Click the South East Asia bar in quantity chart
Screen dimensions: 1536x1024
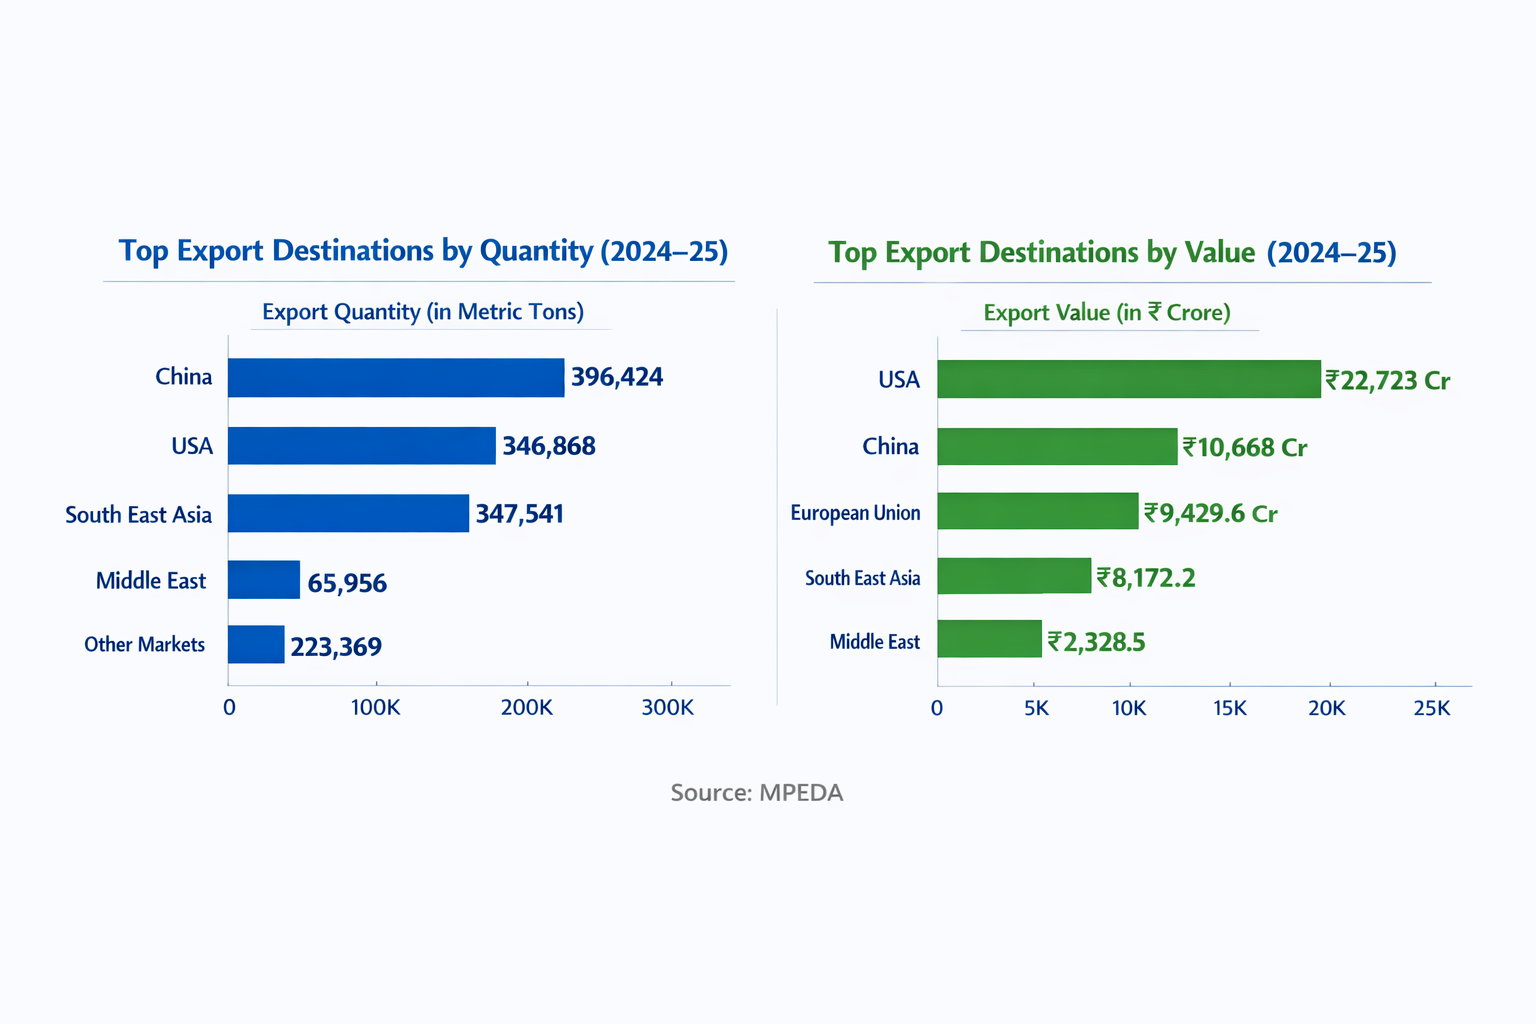[345, 514]
